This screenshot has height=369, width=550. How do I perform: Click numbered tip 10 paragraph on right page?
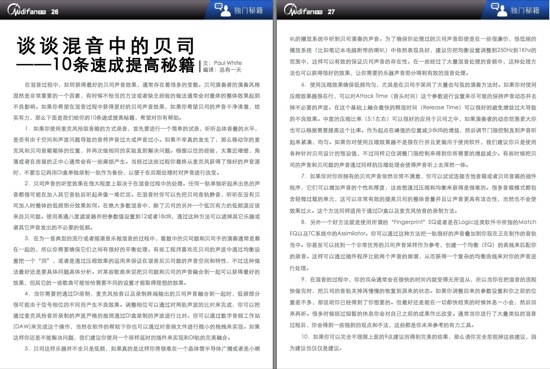coord(413,342)
